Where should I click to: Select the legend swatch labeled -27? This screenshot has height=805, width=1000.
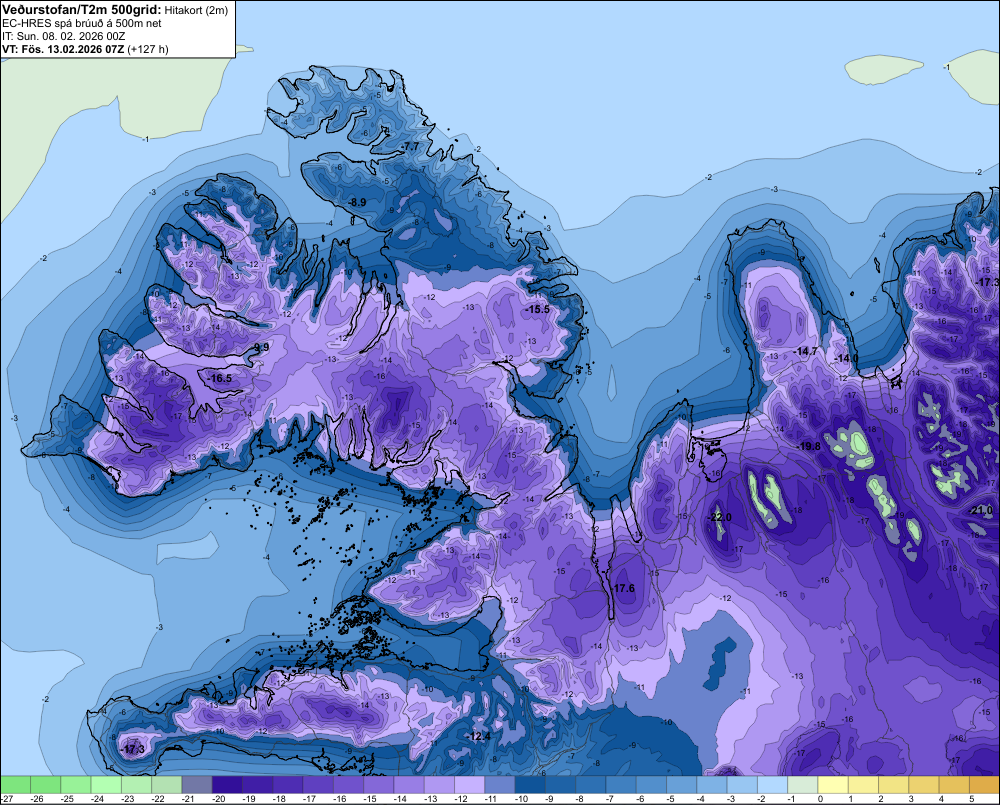tap(15, 784)
